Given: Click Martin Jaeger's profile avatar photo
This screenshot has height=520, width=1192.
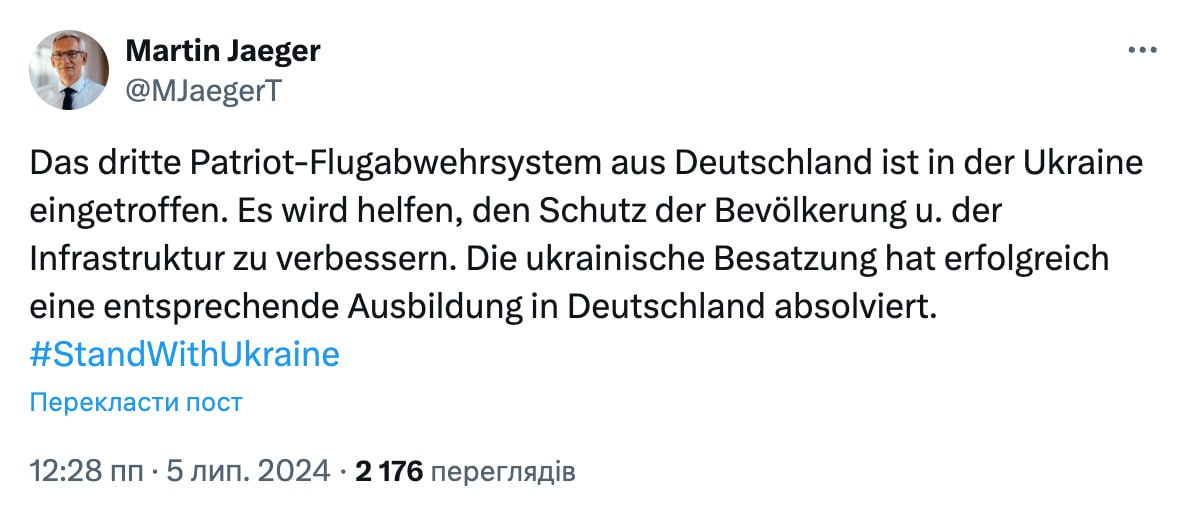Looking at the screenshot, I should (69, 70).
